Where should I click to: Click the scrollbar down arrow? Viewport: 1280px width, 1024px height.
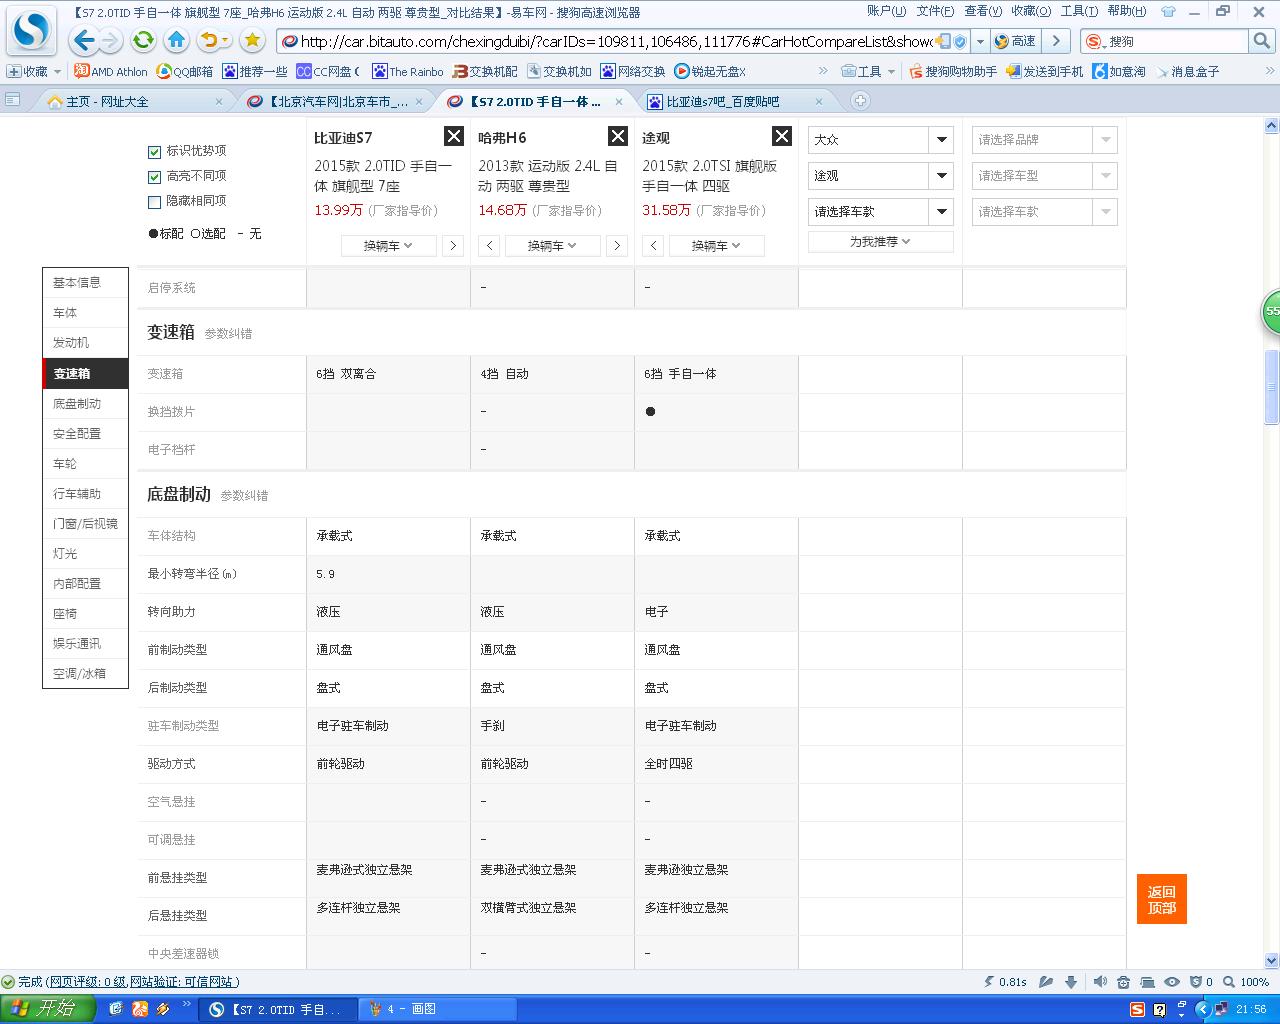[x=1272, y=960]
